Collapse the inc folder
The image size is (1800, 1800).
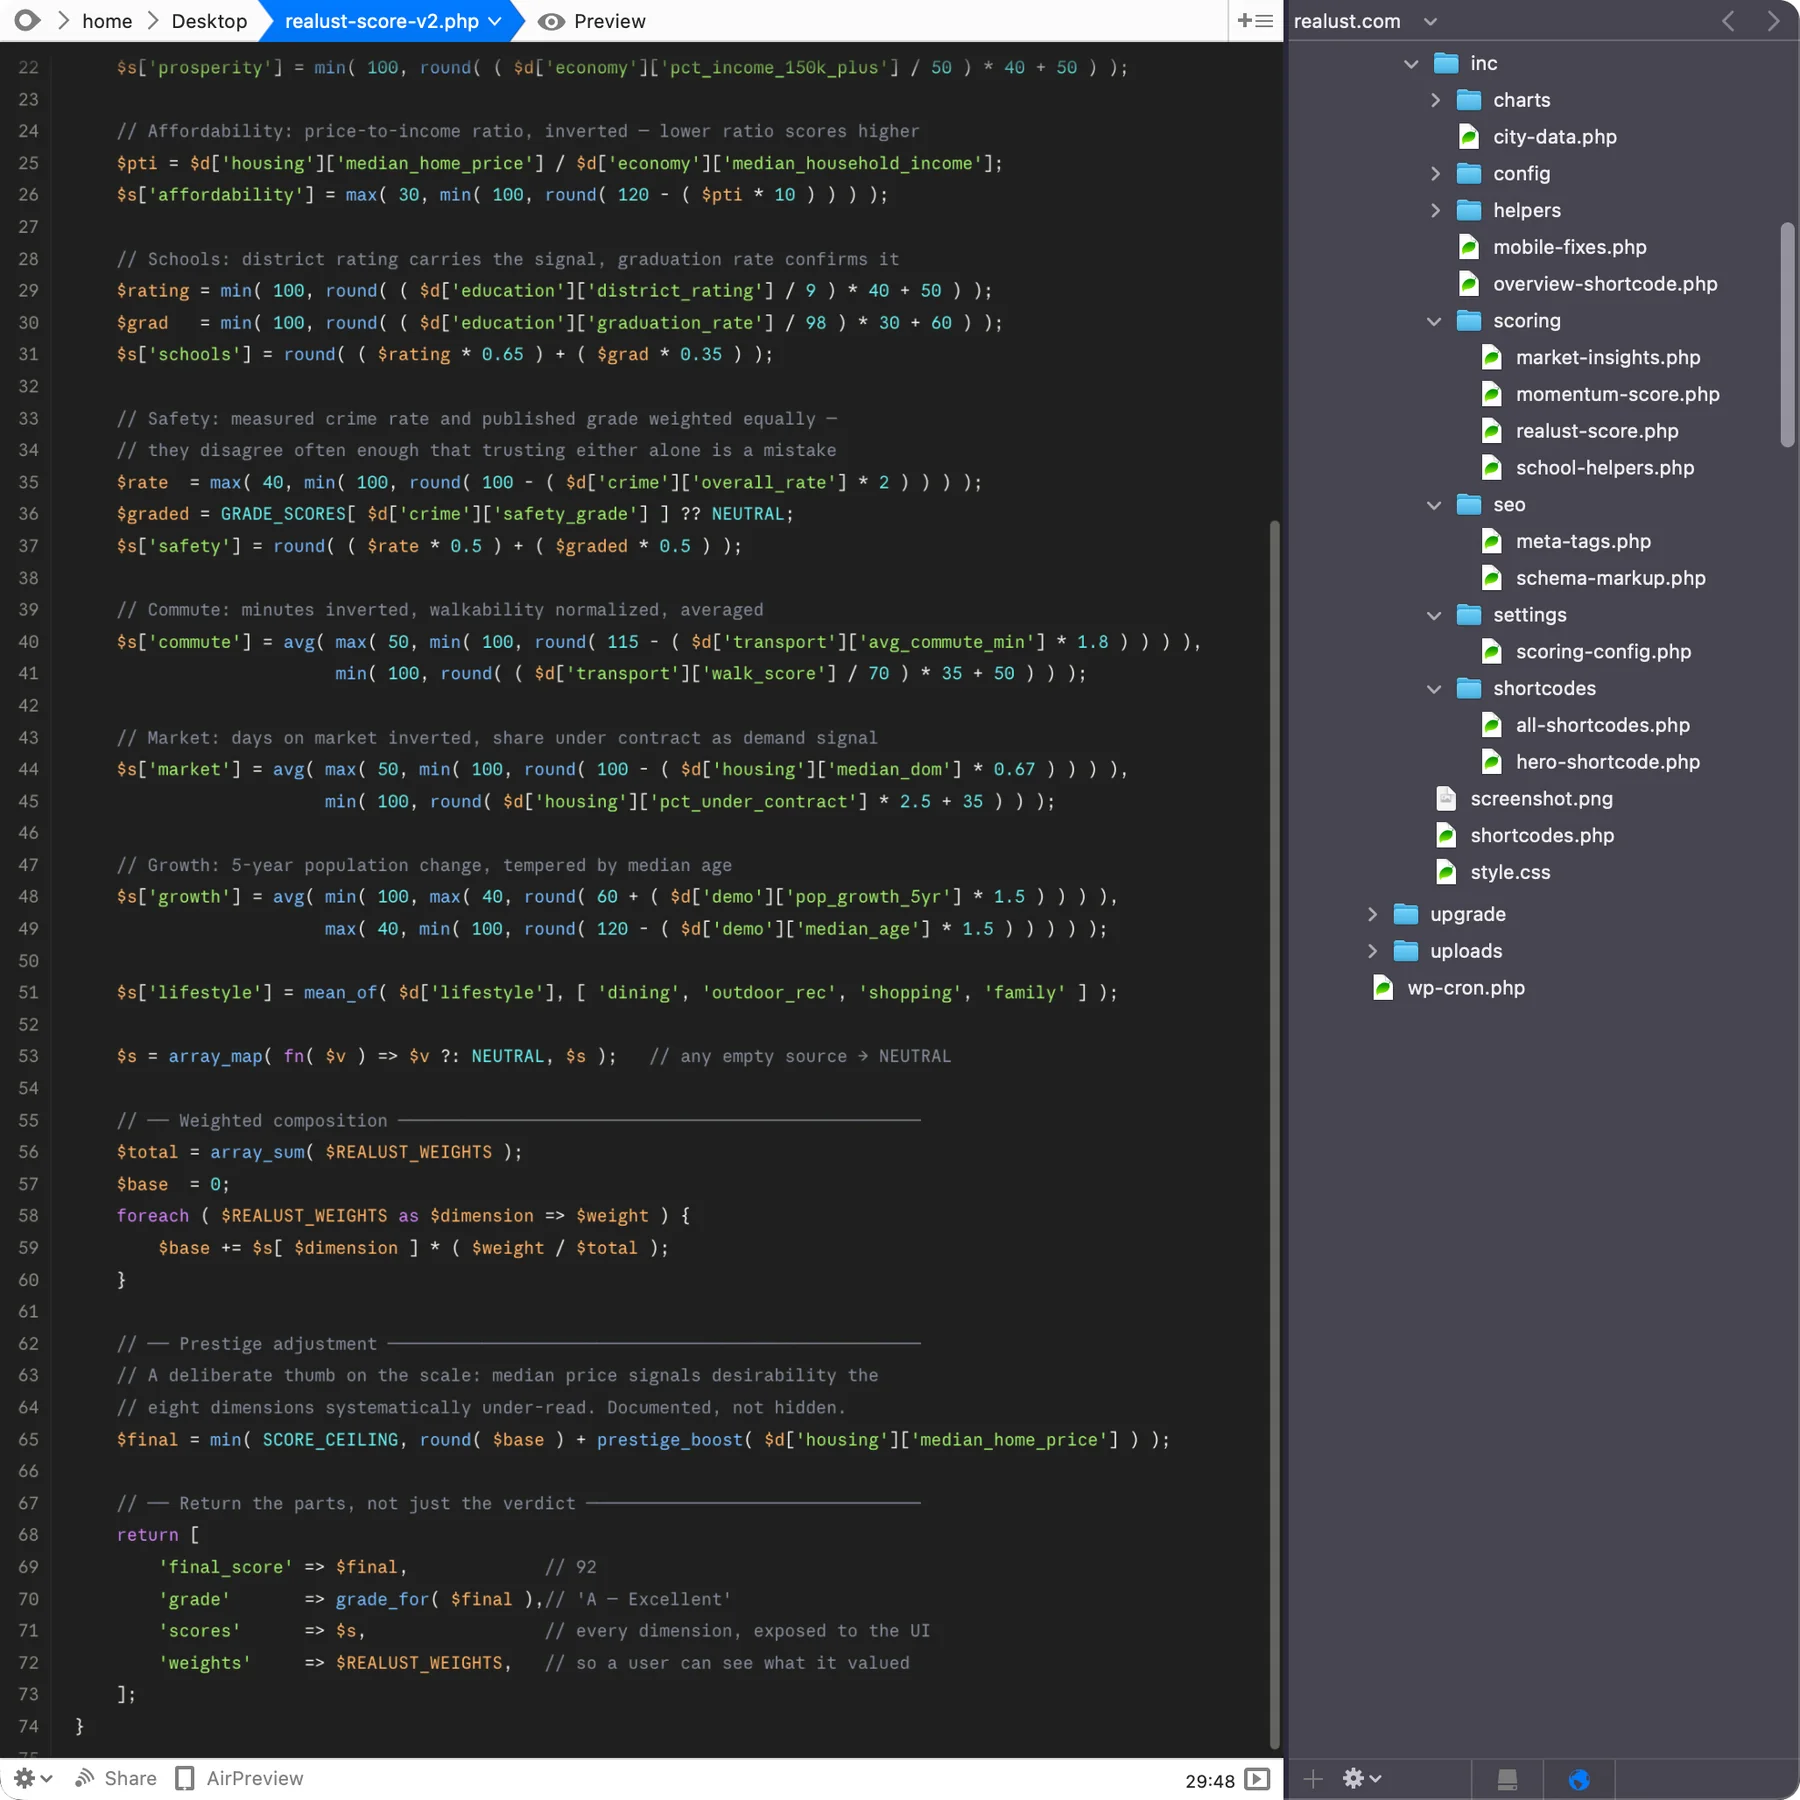coord(1411,63)
